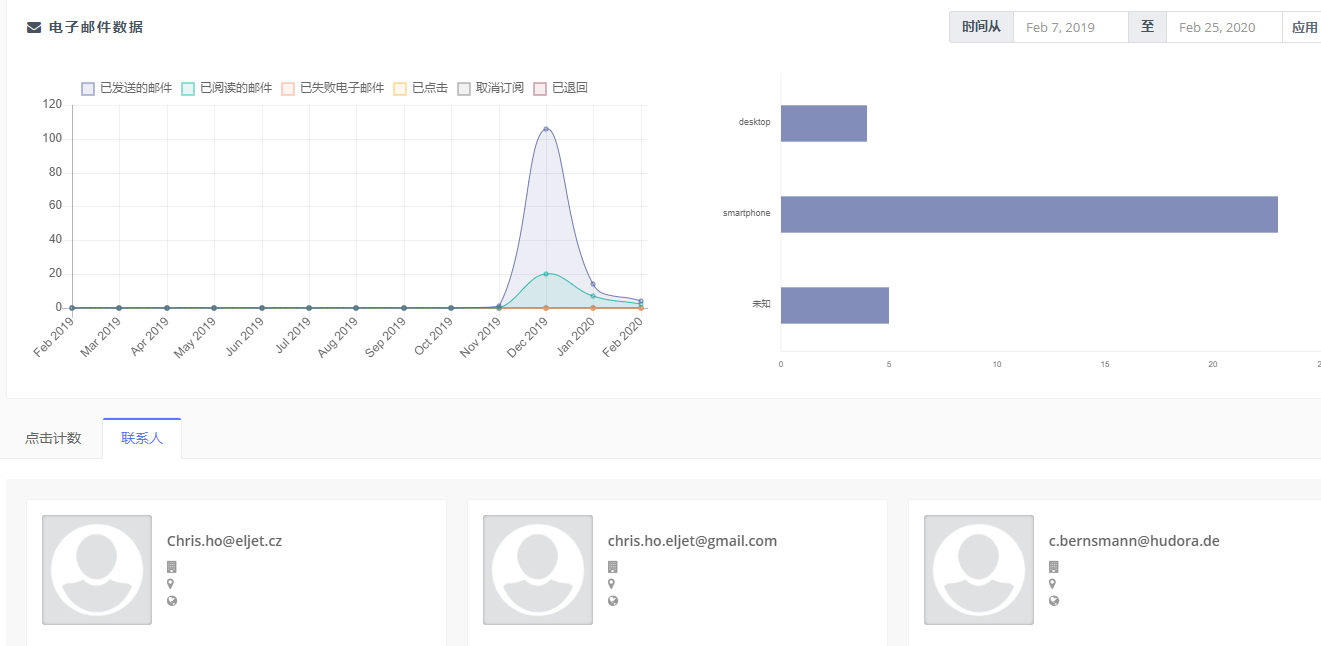Hide the 已失败电子邮件 legend series
This screenshot has height=646, width=1321.
pos(333,88)
